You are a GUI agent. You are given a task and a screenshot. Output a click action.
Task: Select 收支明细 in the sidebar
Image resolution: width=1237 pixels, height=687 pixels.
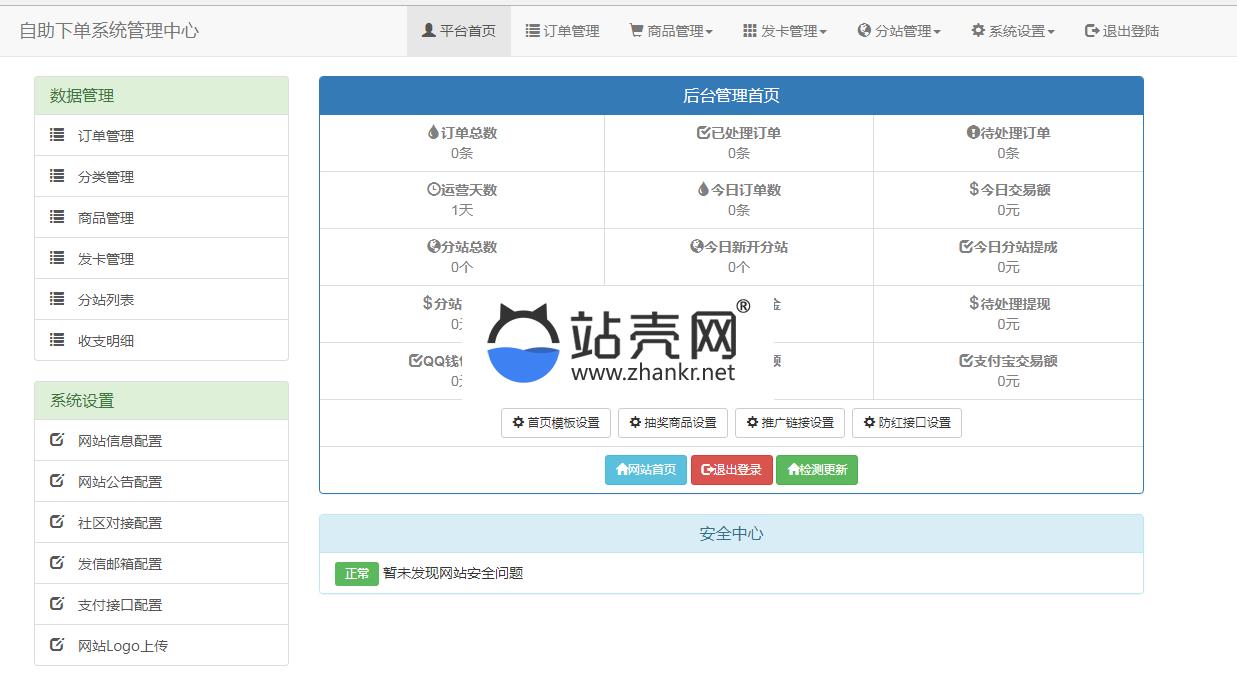[106, 341]
